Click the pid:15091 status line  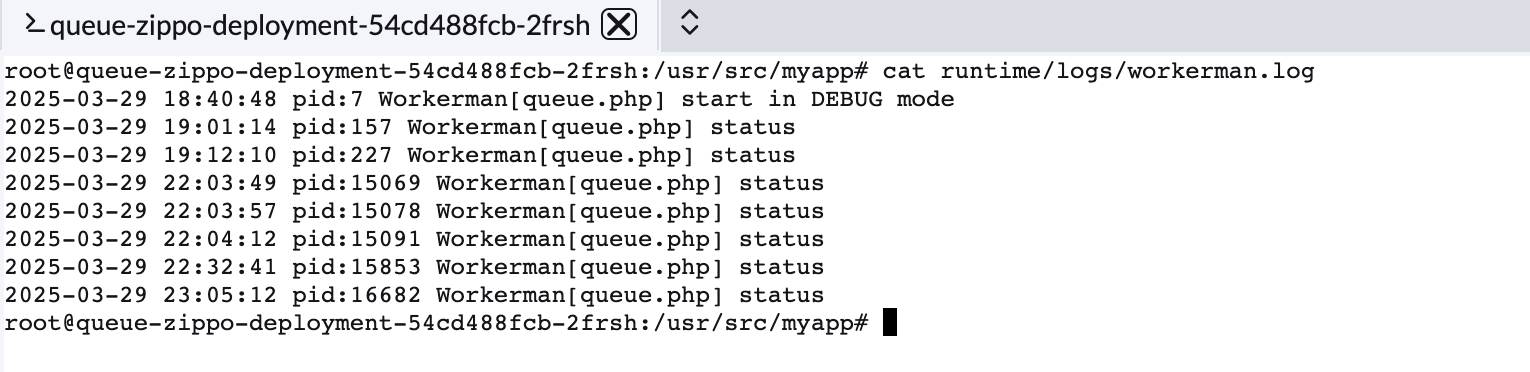pos(415,239)
